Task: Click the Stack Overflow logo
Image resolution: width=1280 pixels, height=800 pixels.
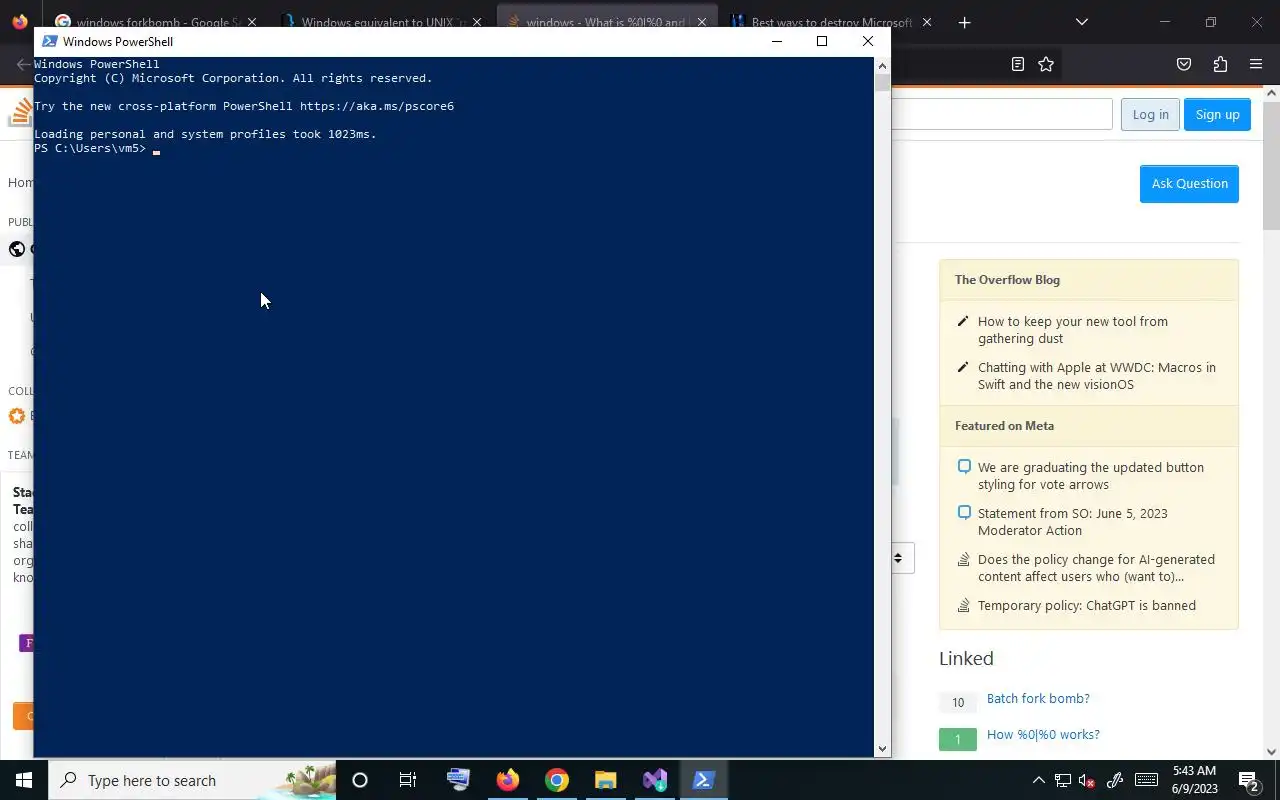Action: (x=20, y=113)
